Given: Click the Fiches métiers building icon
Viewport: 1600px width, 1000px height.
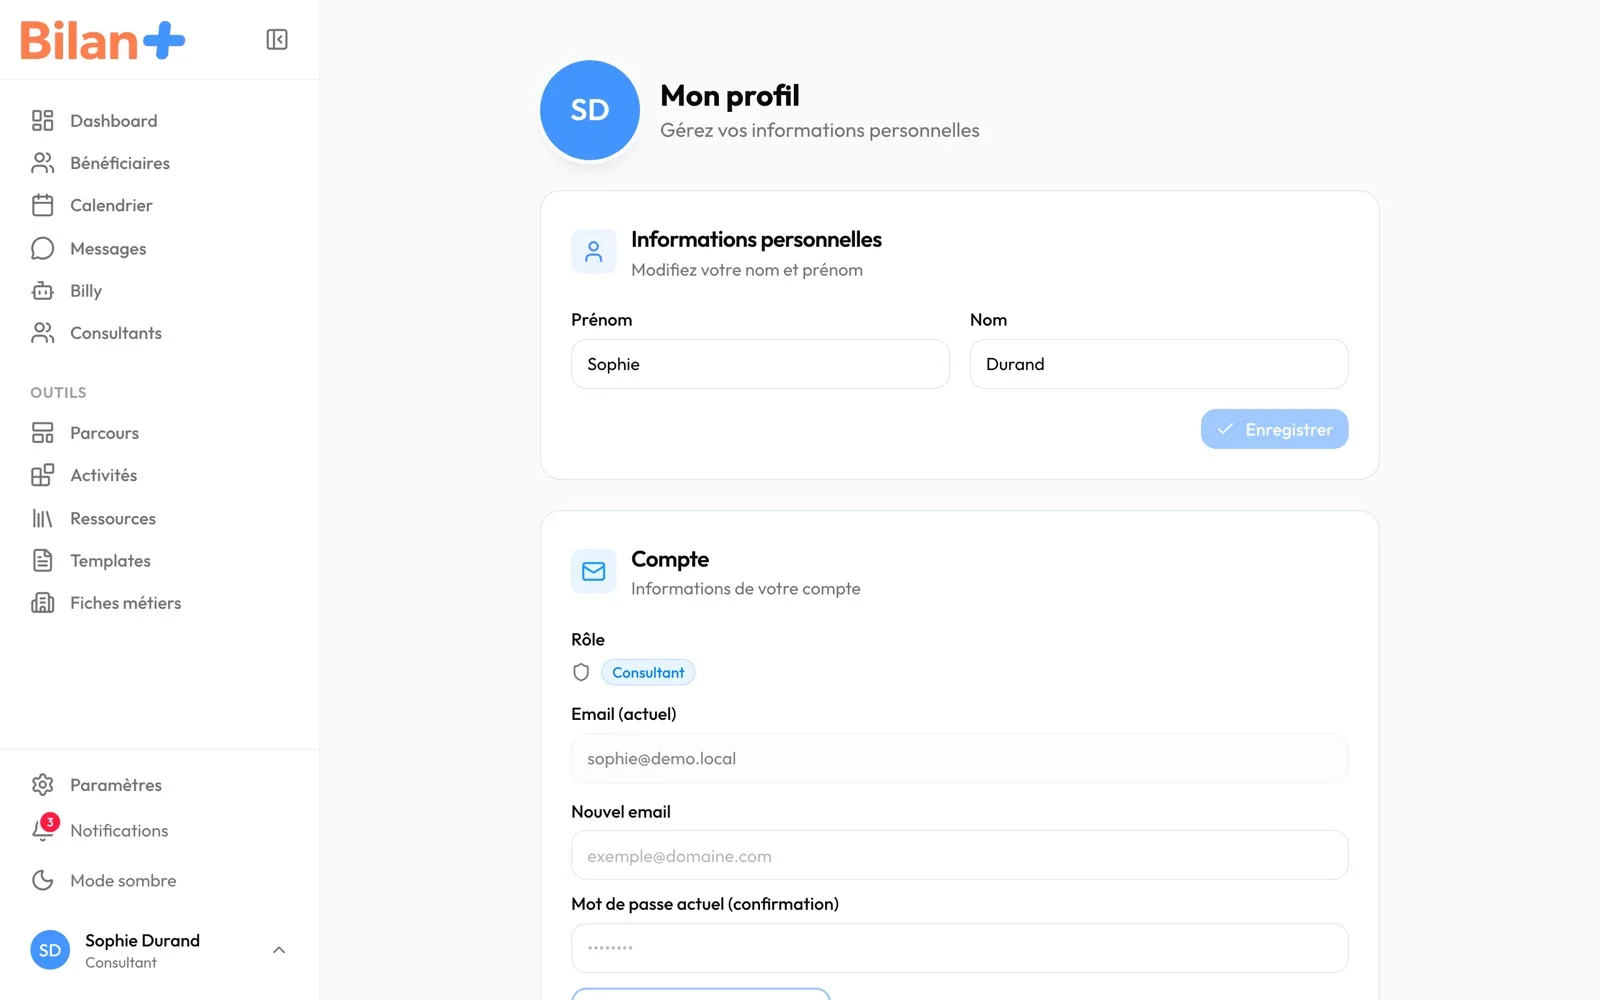Looking at the screenshot, I should coord(42,603).
